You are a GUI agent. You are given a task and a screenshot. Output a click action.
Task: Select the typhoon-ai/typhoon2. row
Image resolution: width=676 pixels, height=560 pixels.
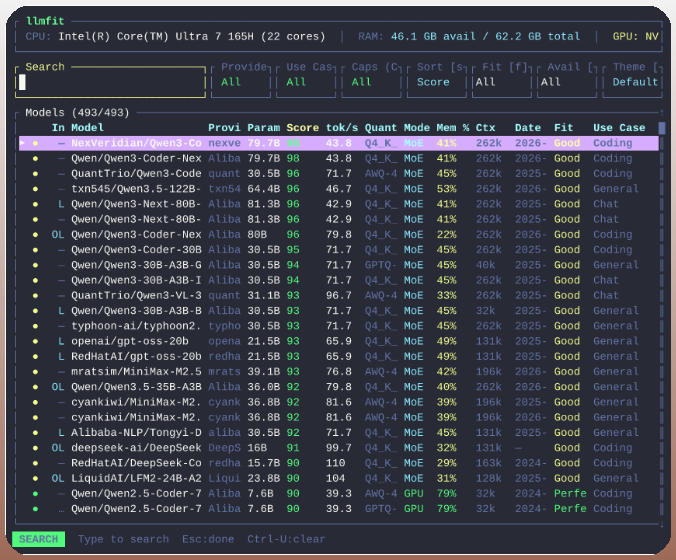pos(339,326)
